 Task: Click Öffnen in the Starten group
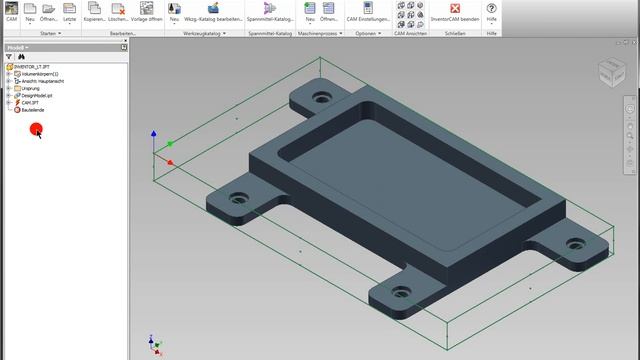[49, 11]
